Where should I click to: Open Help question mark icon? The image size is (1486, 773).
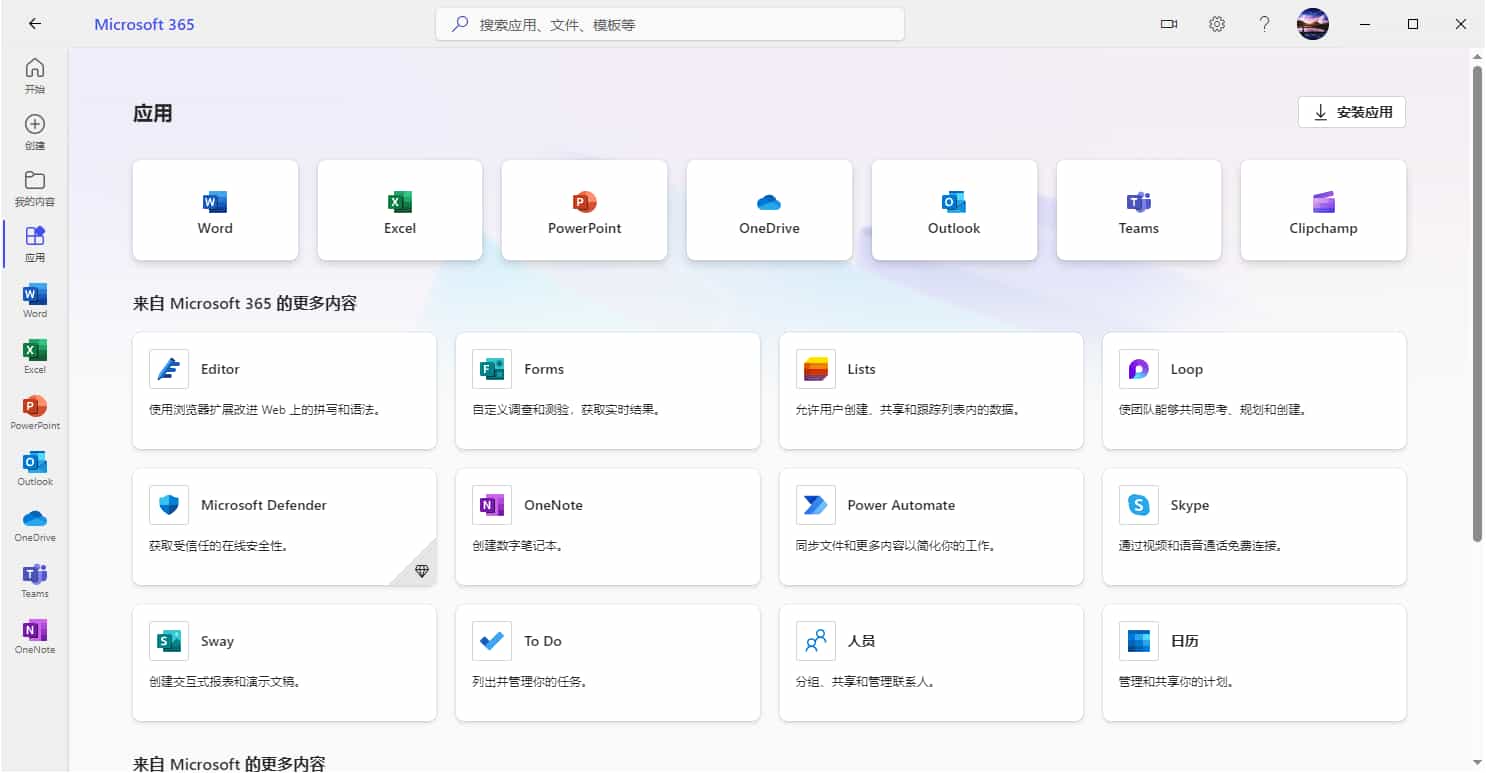coord(1265,24)
